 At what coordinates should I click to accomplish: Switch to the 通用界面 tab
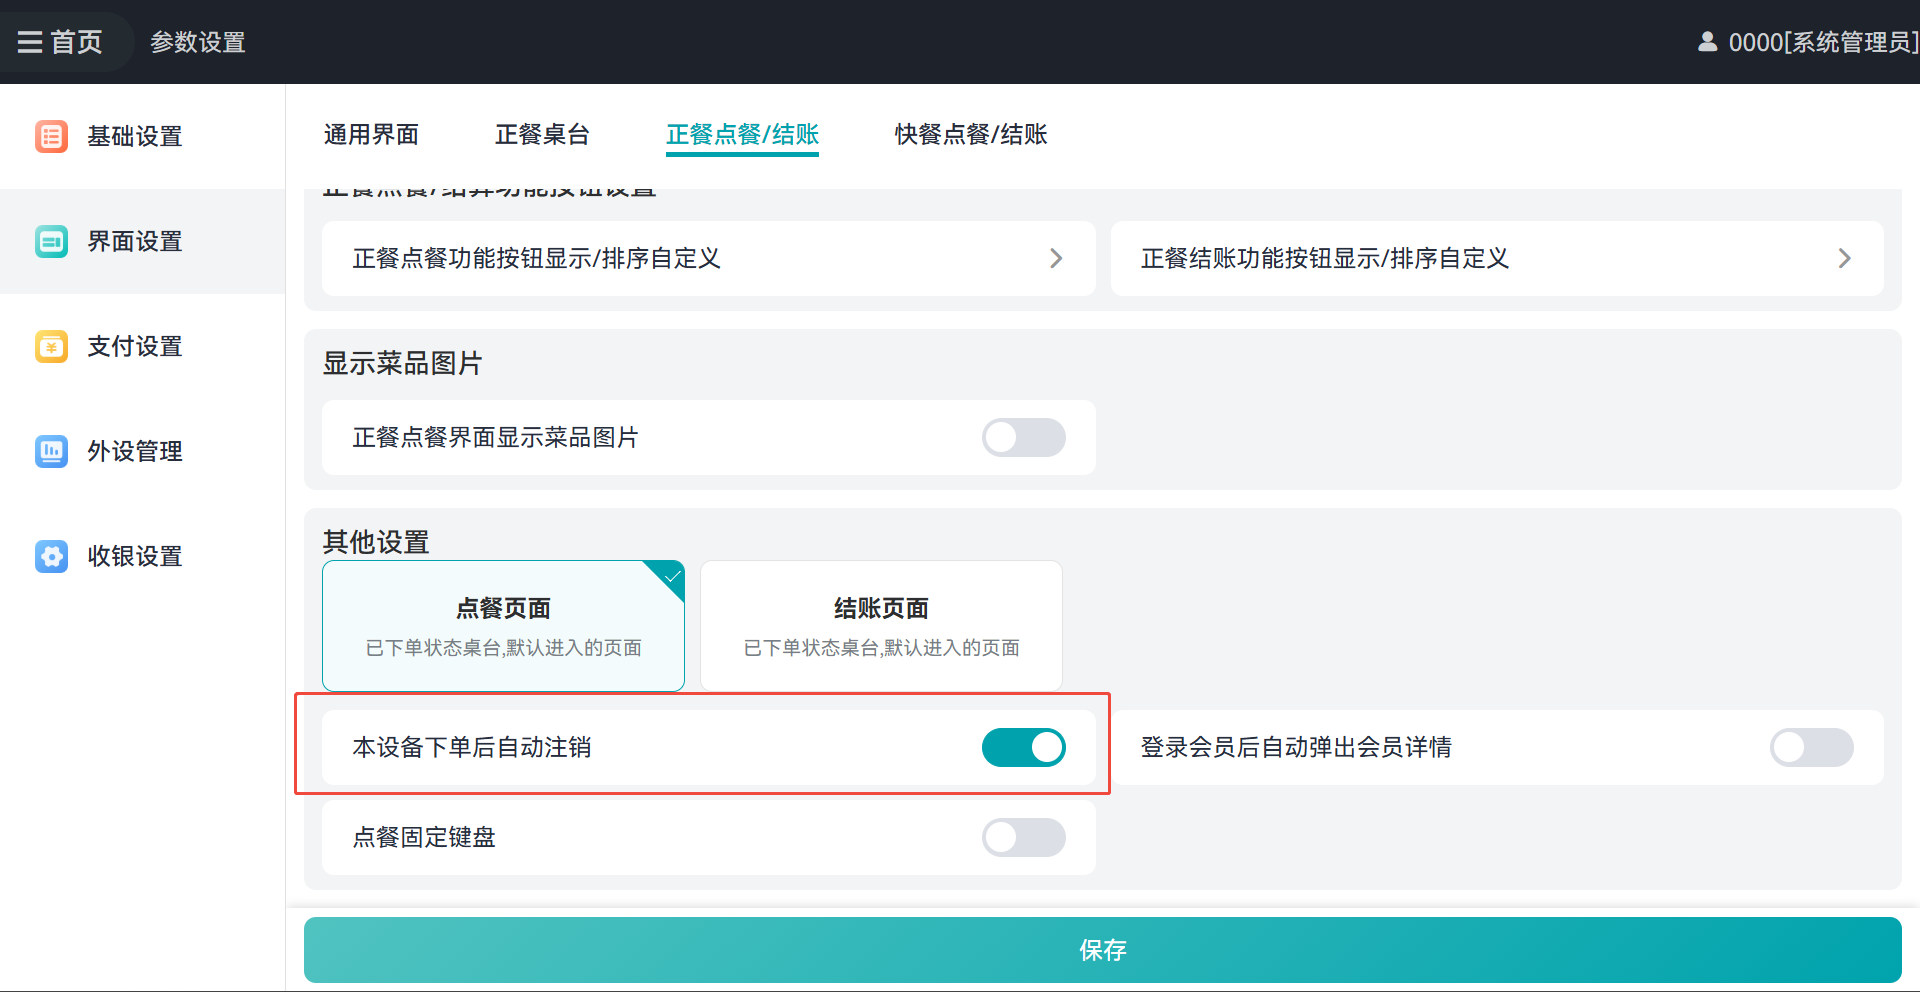tap(371, 134)
